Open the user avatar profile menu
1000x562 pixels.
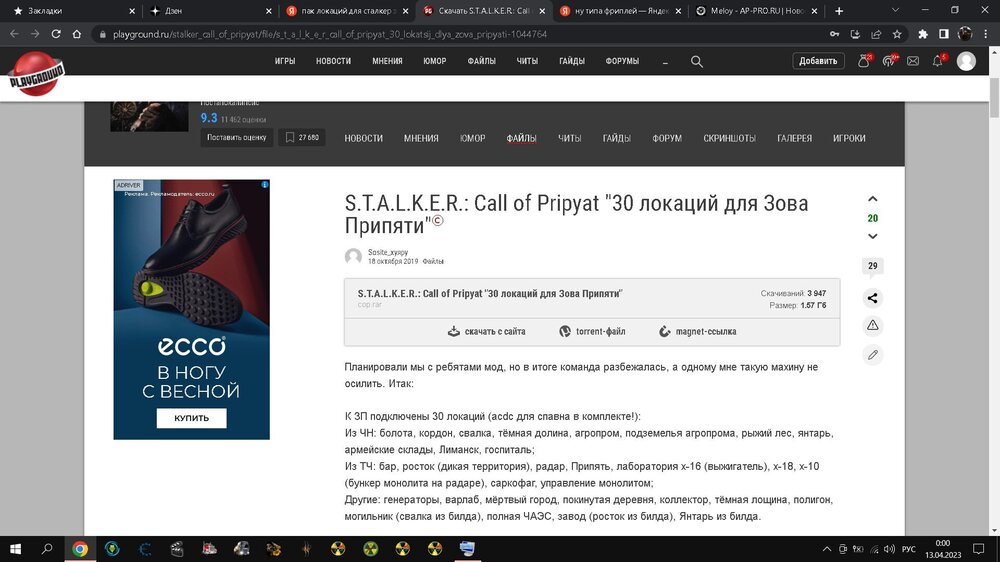pyautogui.click(x=966, y=61)
